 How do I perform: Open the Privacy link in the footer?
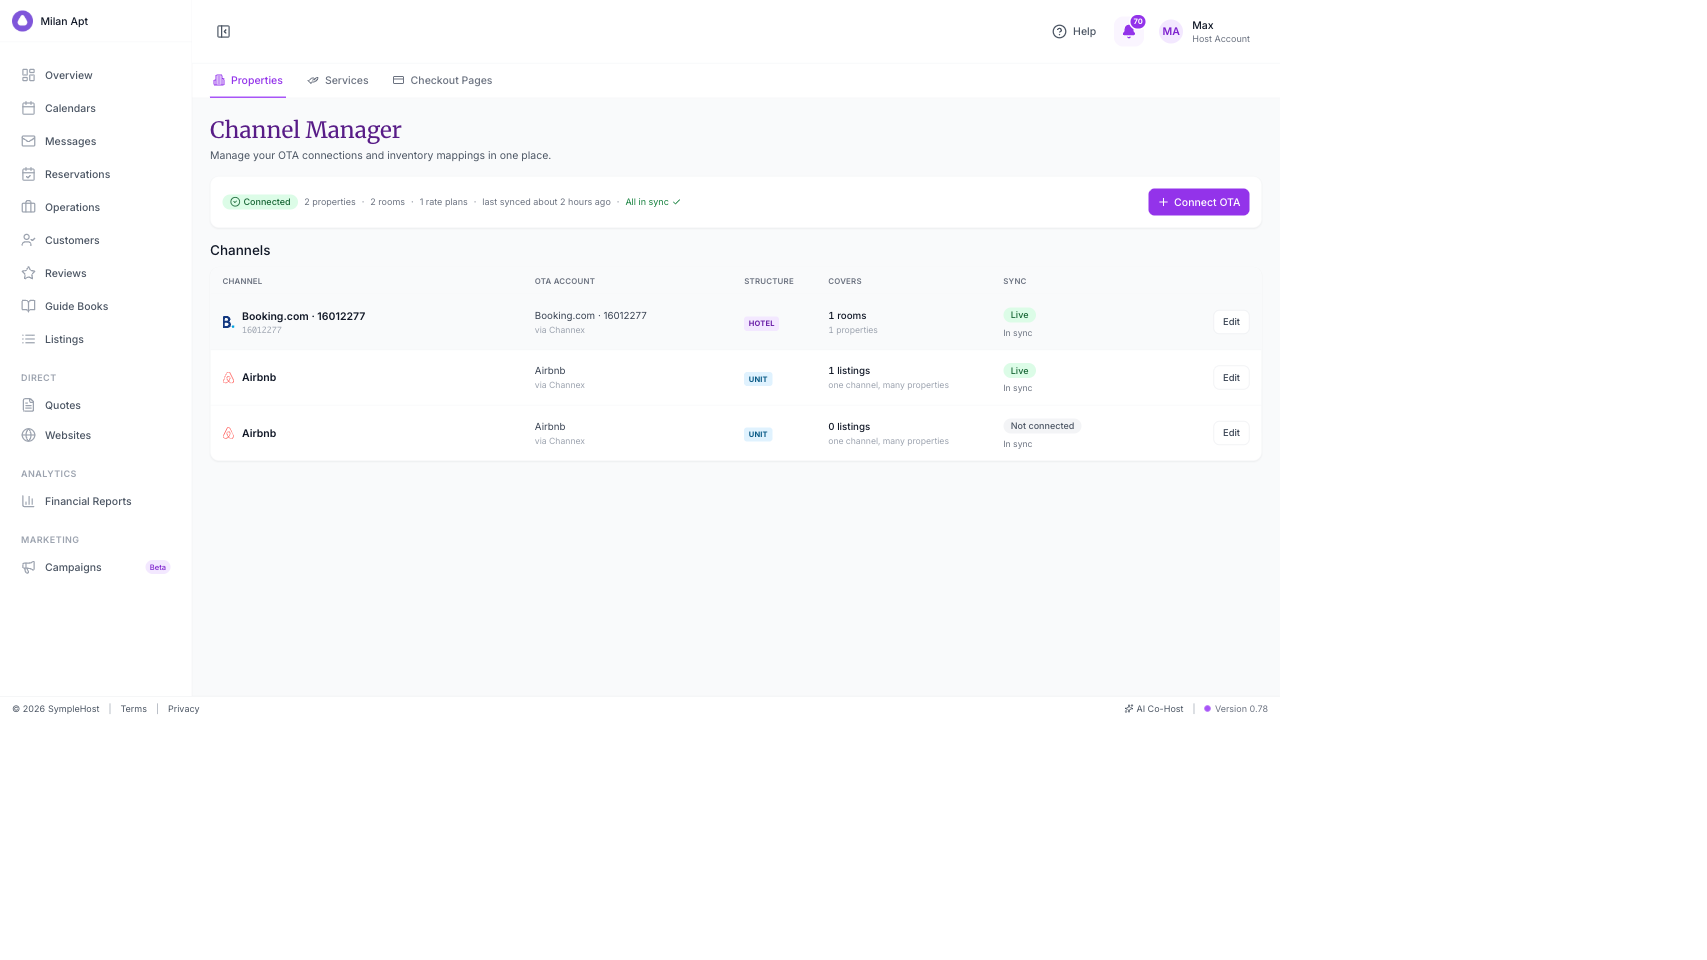tap(184, 709)
